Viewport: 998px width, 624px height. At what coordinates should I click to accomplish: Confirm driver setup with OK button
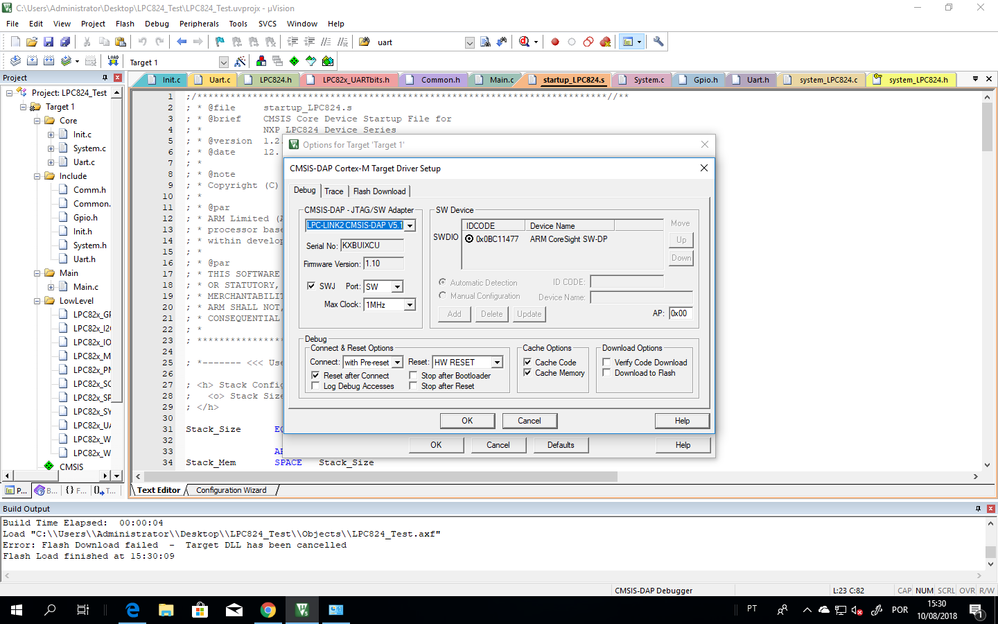467,420
